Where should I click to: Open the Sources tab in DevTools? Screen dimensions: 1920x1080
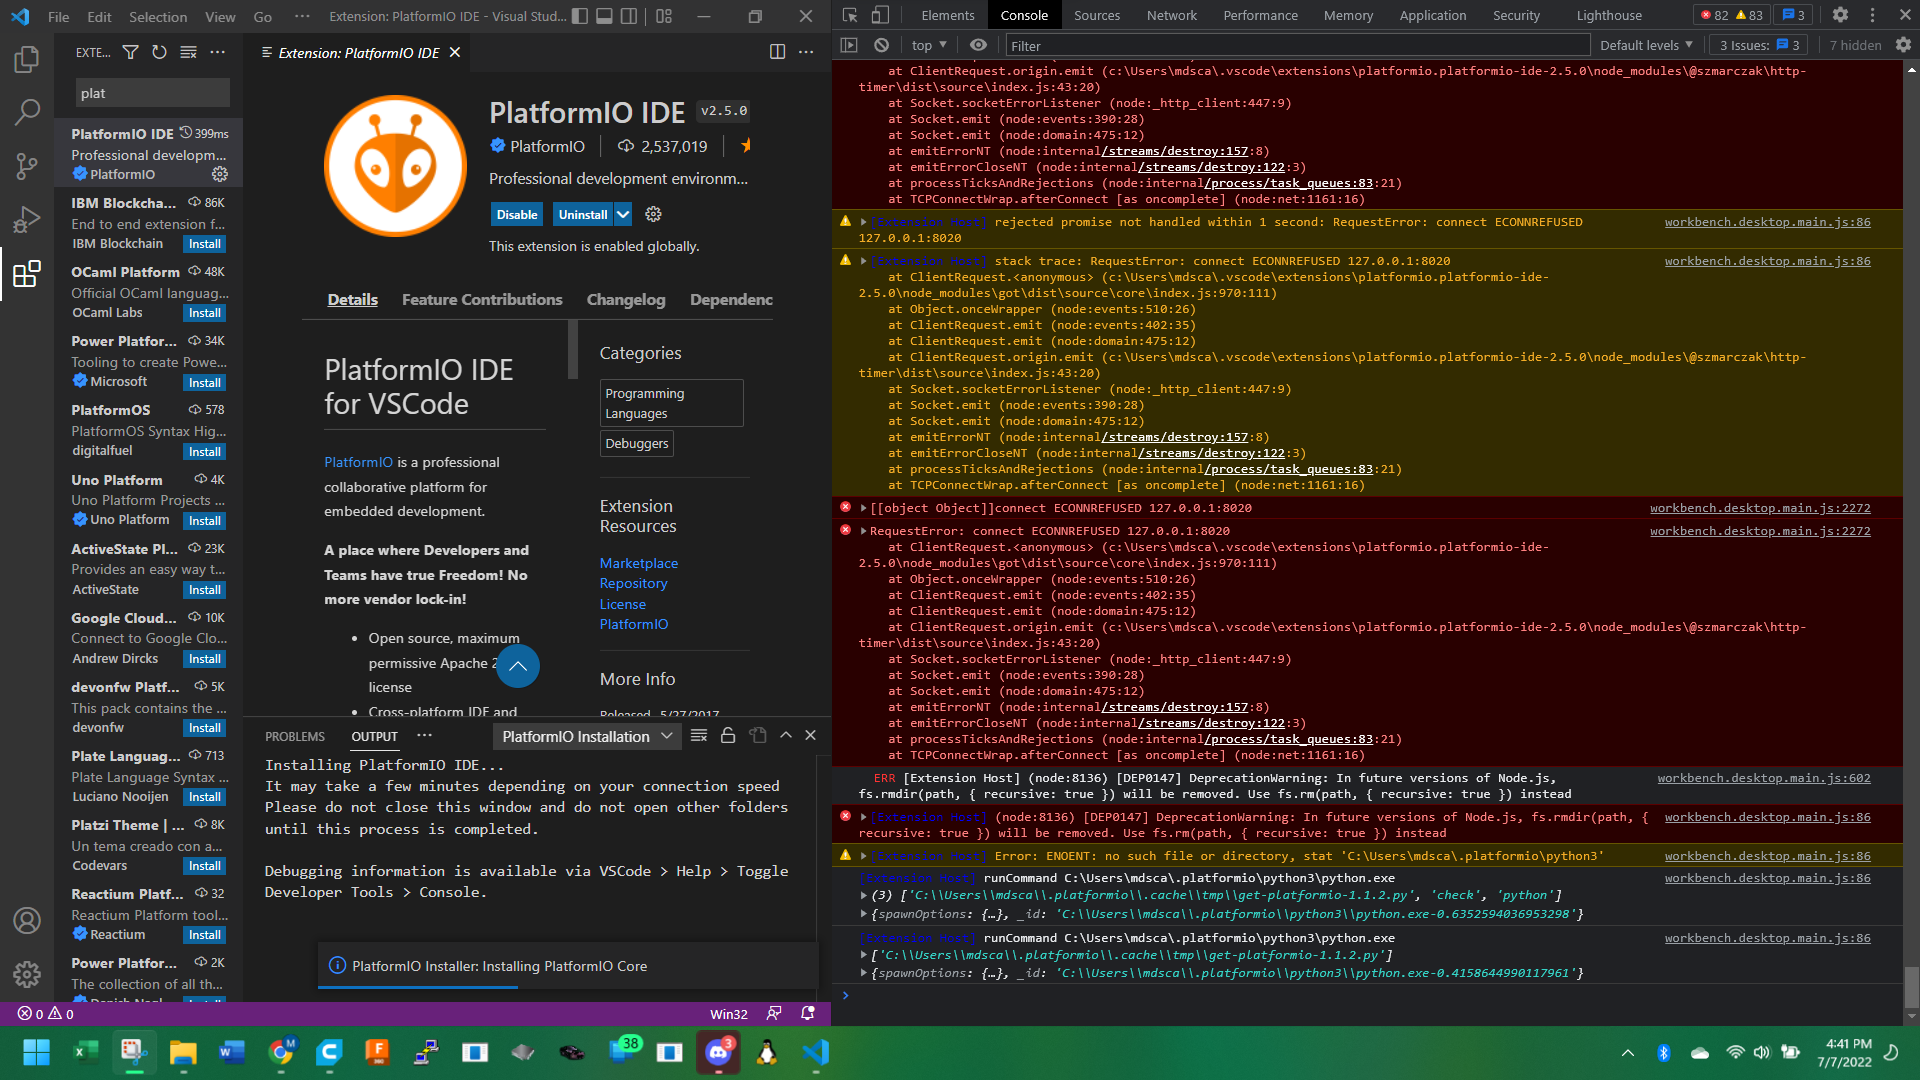[1097, 15]
